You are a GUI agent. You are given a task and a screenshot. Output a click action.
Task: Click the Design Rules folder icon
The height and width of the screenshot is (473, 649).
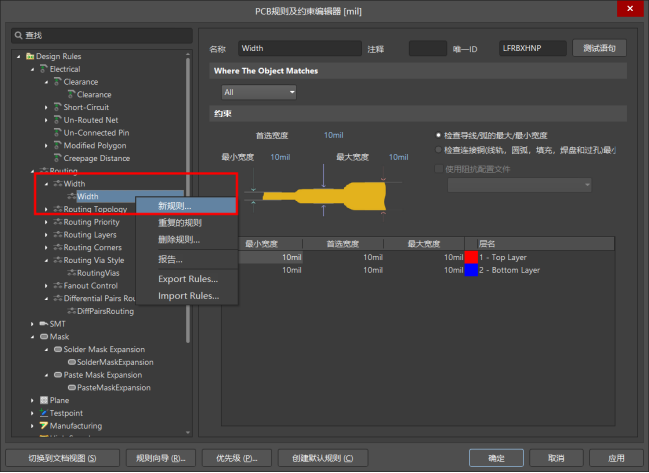(x=30, y=56)
